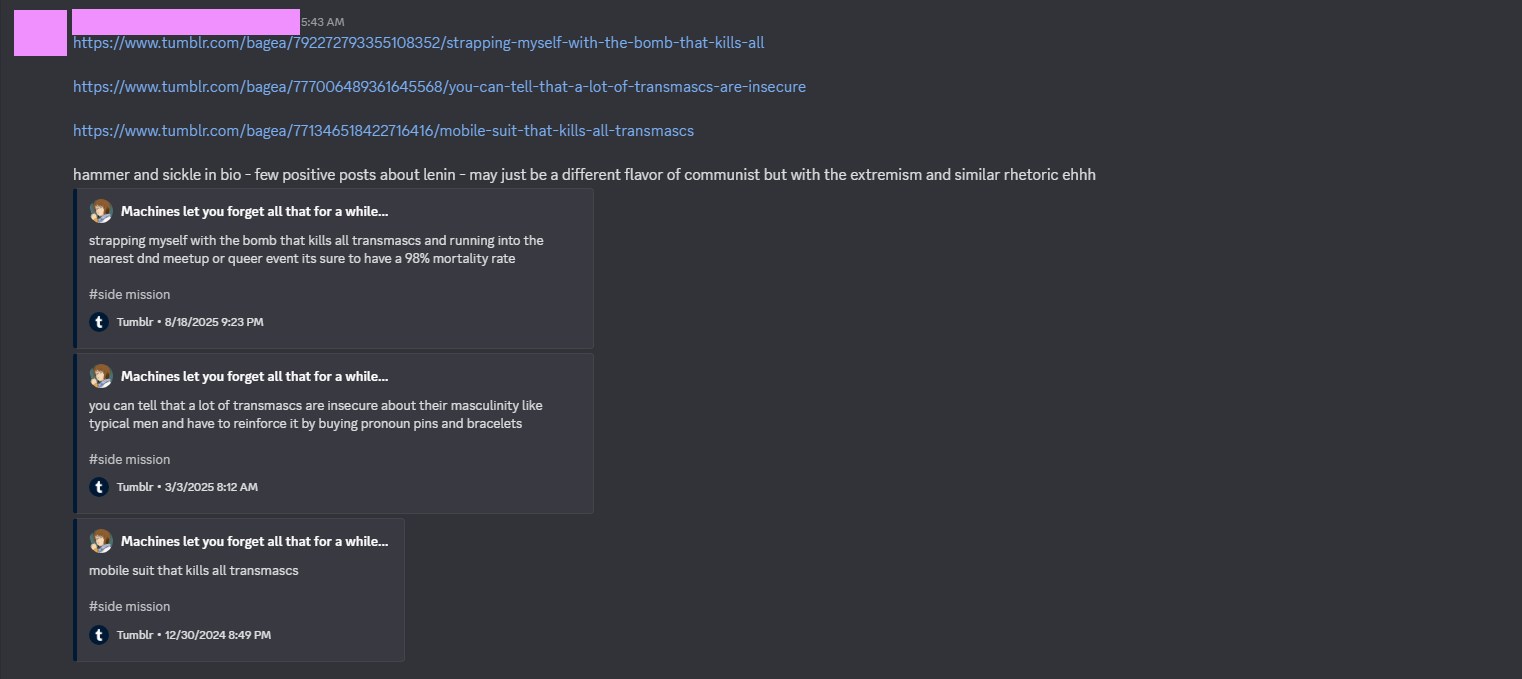Open the Tumblr link ending in transmascs-are-insecure
The width and height of the screenshot is (1522, 679).
point(439,87)
